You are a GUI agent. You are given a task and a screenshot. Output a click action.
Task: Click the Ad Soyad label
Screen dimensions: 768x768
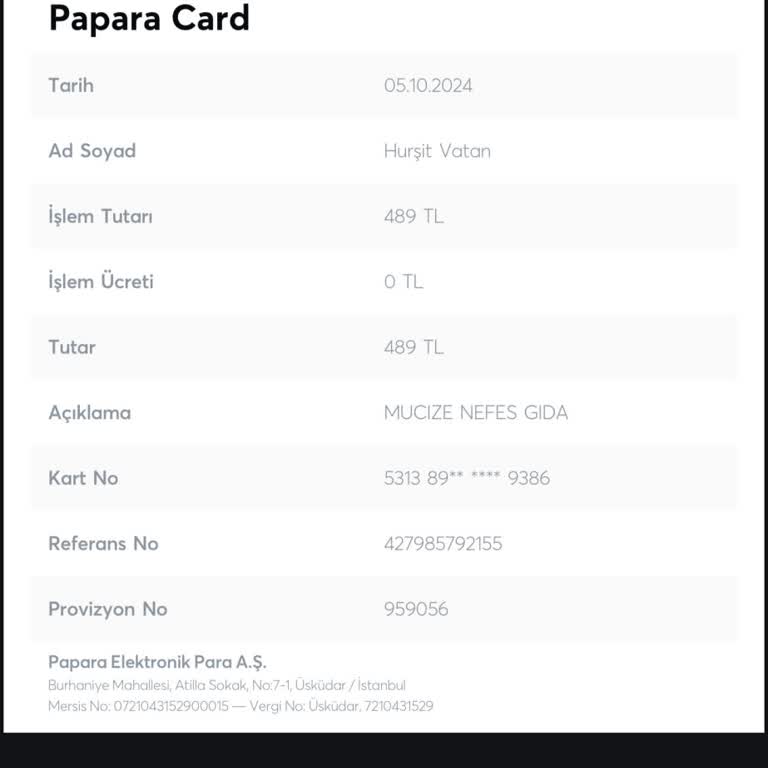tap(92, 151)
